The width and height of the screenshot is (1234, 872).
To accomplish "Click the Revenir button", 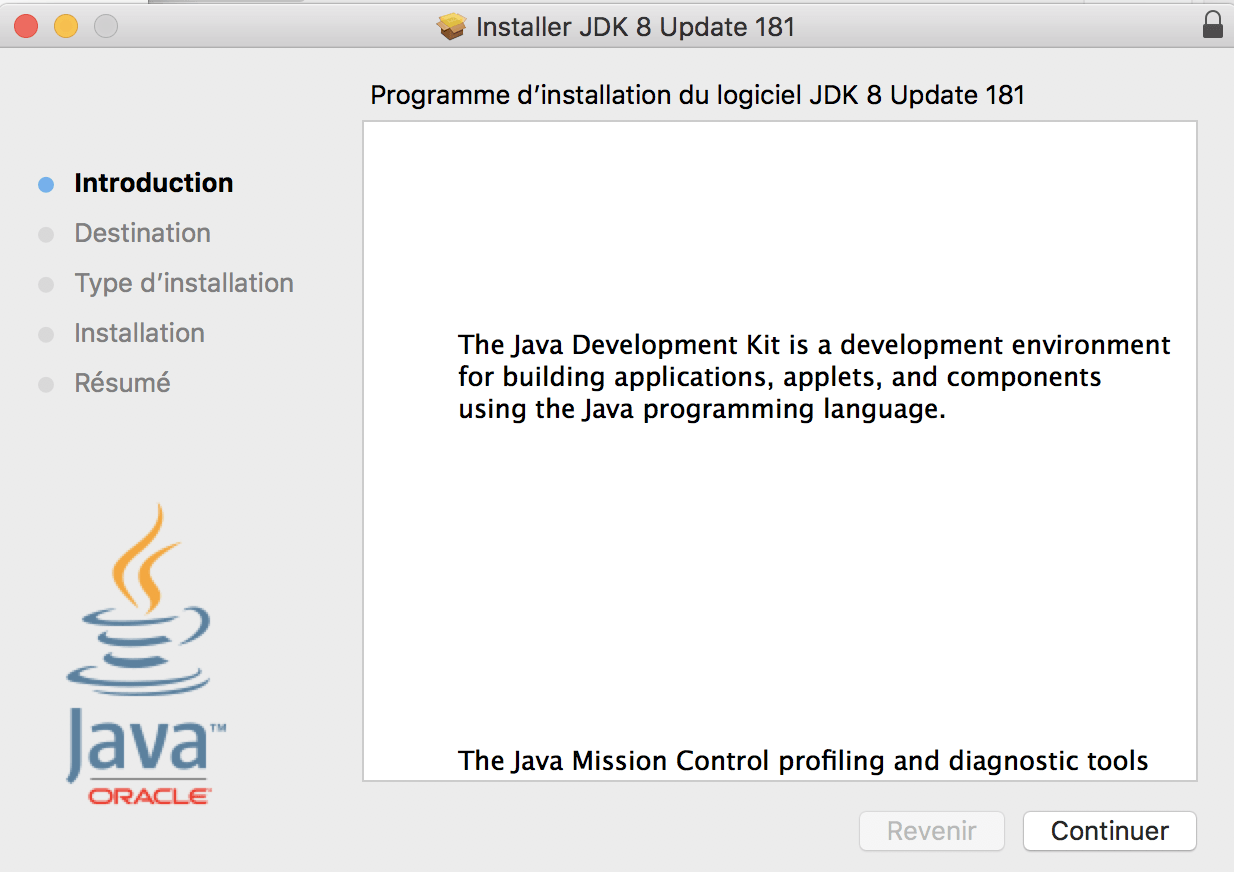I will pyautogui.click(x=932, y=831).
